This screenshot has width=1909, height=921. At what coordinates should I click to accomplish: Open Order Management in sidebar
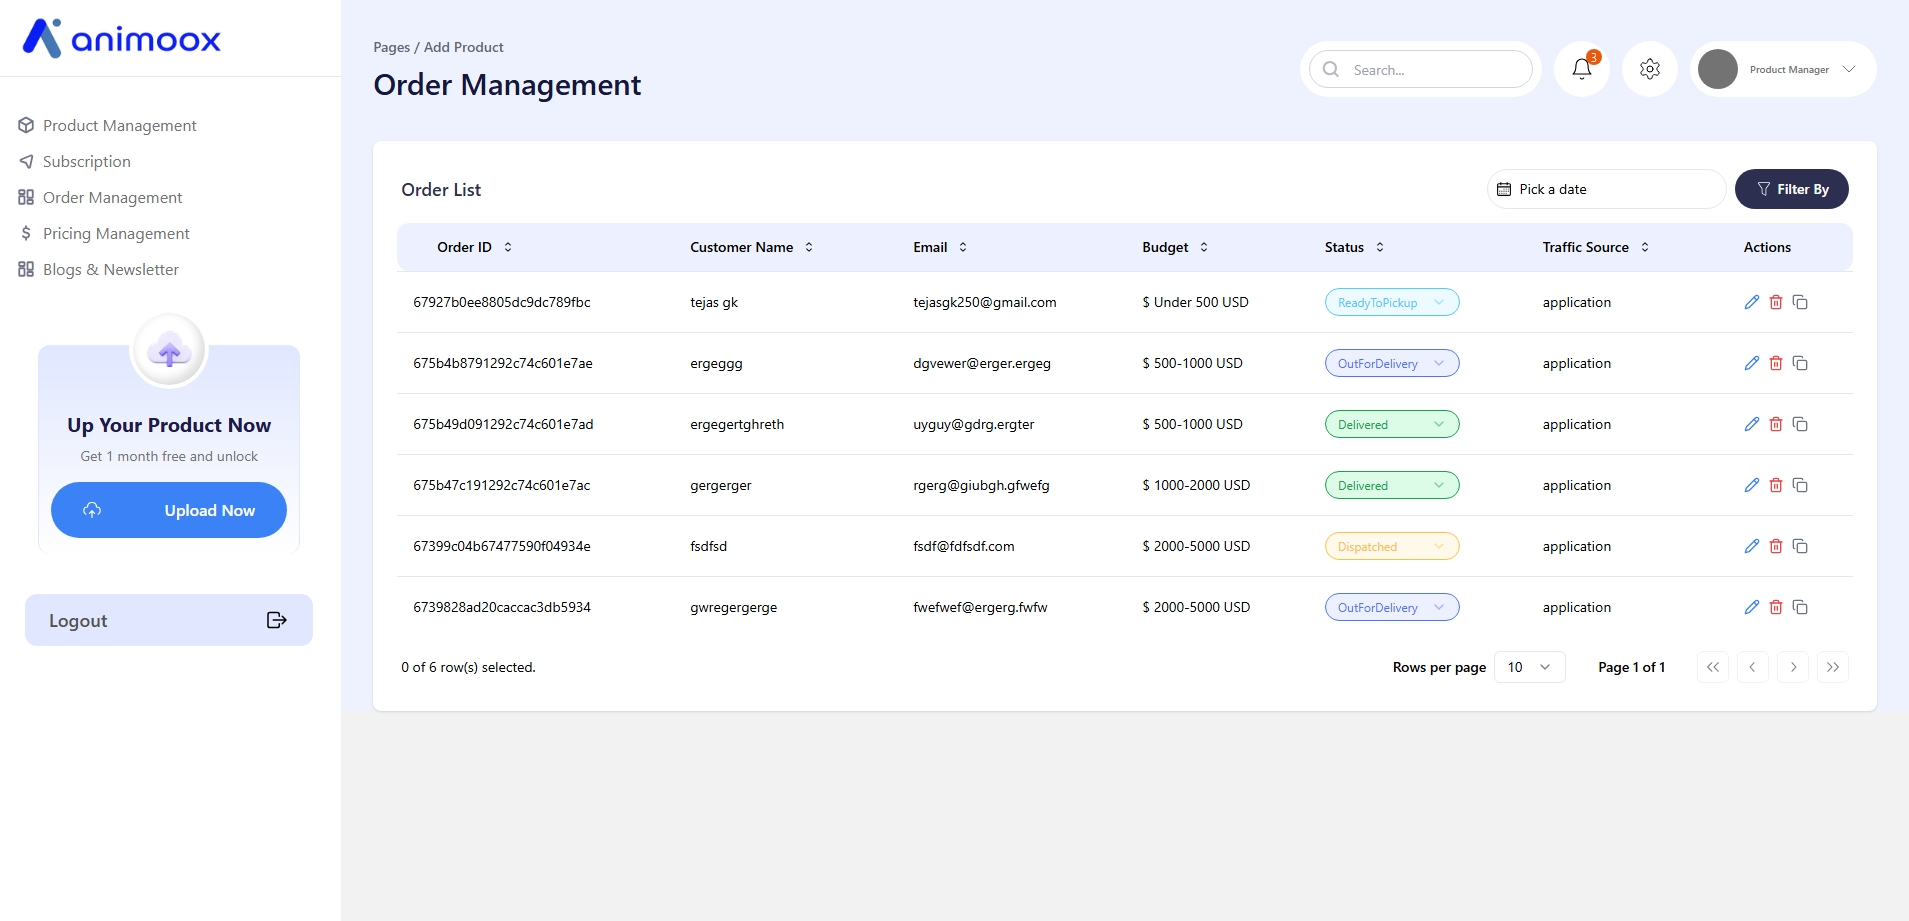coord(100,197)
